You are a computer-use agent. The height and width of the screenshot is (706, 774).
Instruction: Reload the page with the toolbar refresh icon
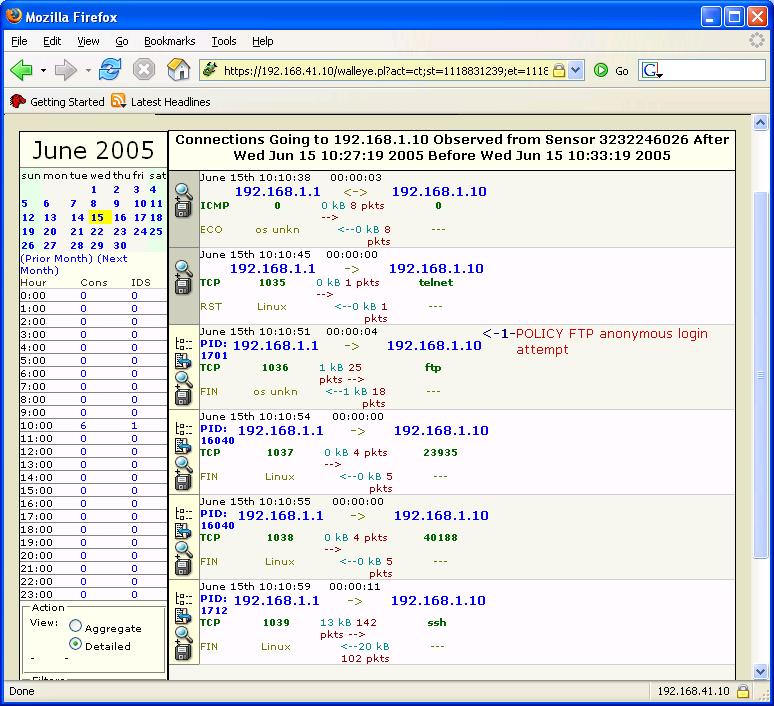110,70
